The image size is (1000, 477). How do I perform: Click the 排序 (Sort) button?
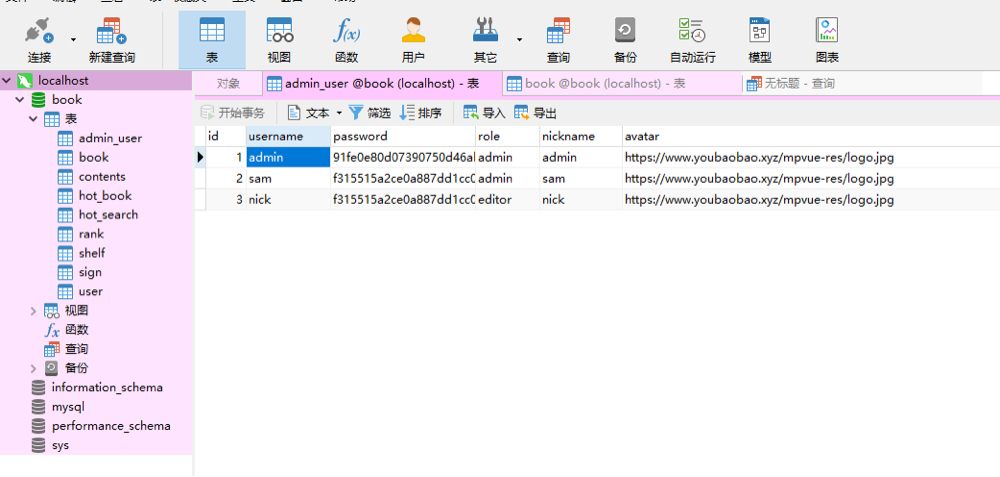(420, 114)
